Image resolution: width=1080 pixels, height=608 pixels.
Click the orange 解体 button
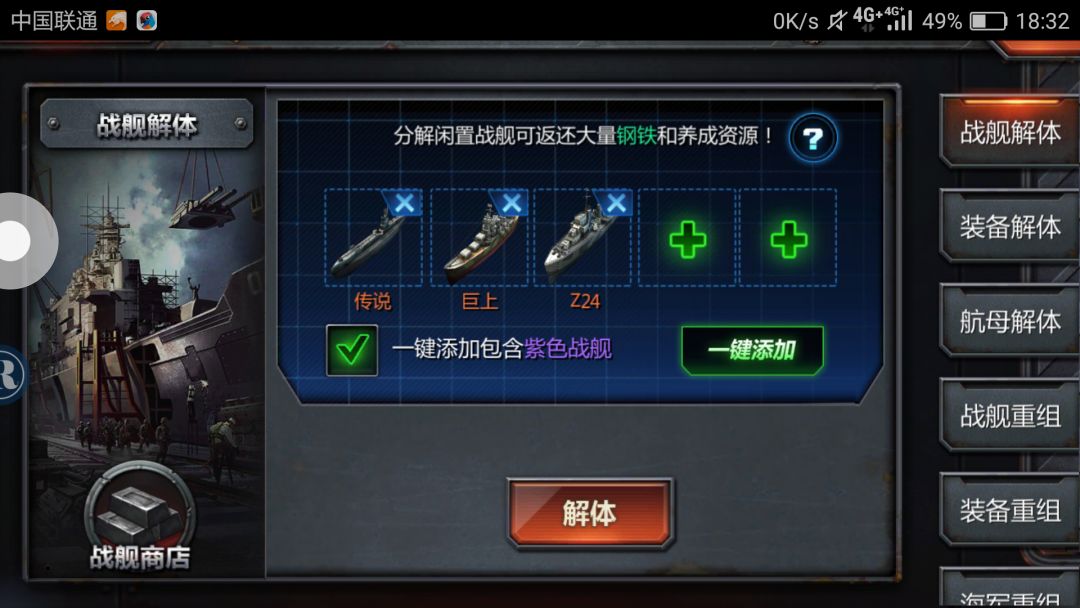click(590, 514)
